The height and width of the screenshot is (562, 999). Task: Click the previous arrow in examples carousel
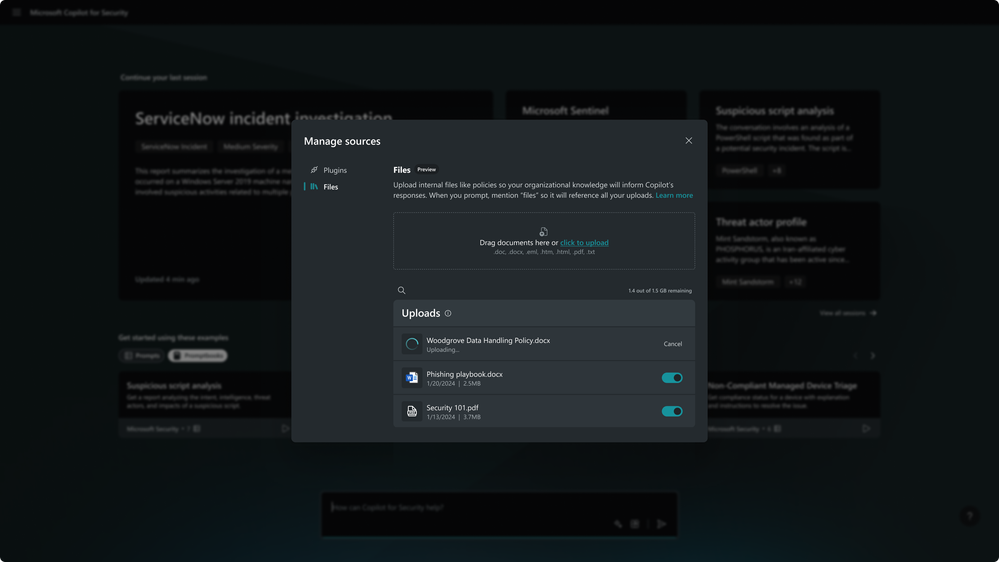856,356
